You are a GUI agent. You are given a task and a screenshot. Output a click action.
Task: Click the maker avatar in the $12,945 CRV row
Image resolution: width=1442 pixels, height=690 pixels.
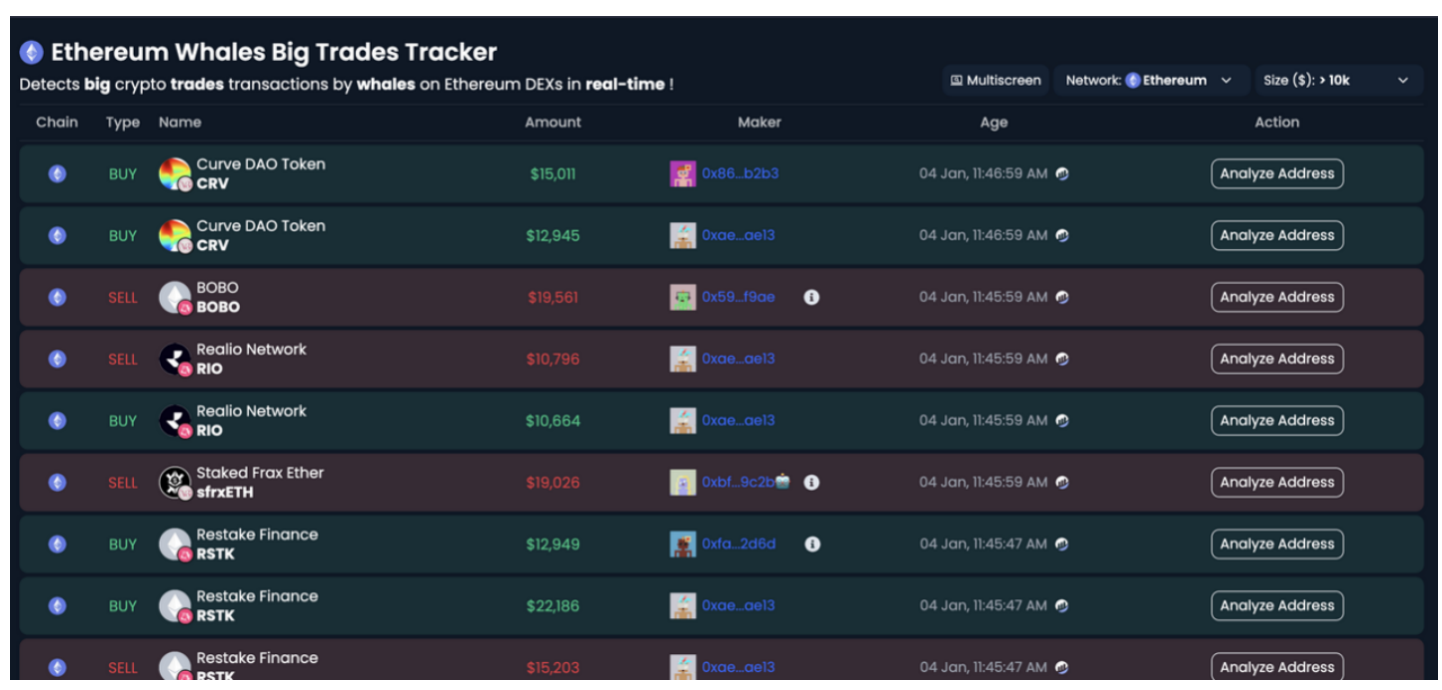[683, 235]
